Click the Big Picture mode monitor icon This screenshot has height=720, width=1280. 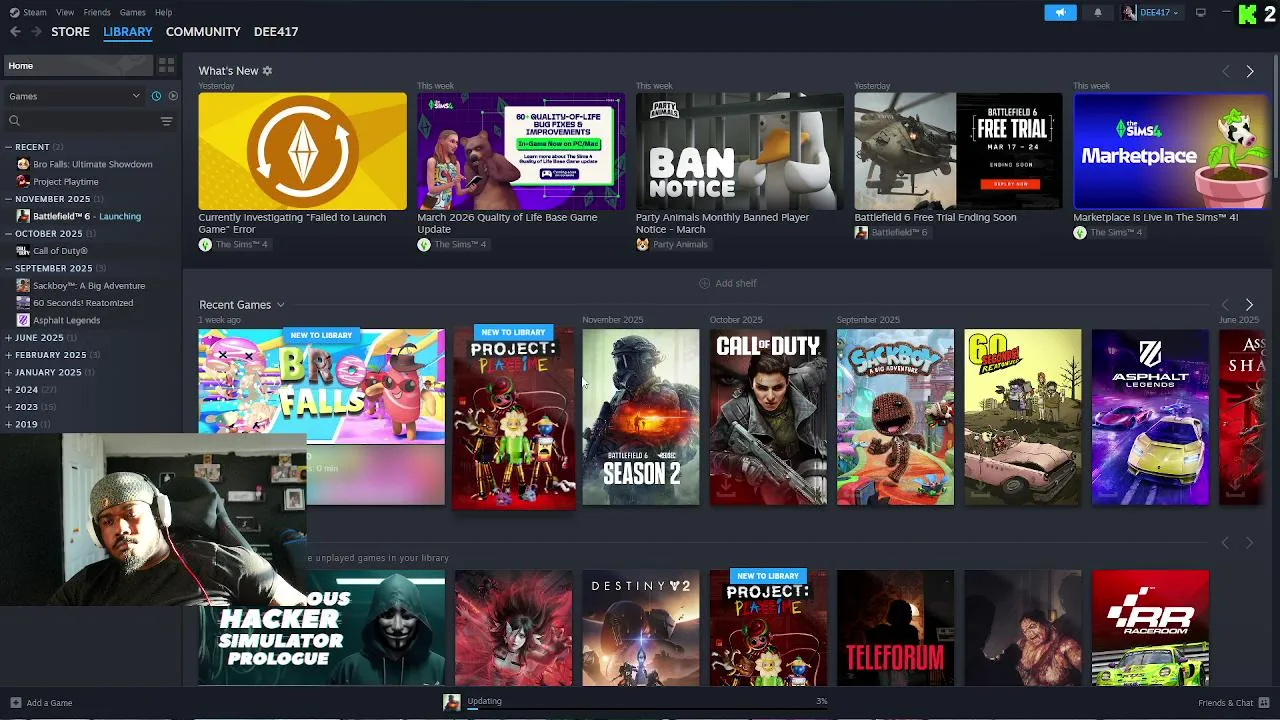click(1201, 12)
